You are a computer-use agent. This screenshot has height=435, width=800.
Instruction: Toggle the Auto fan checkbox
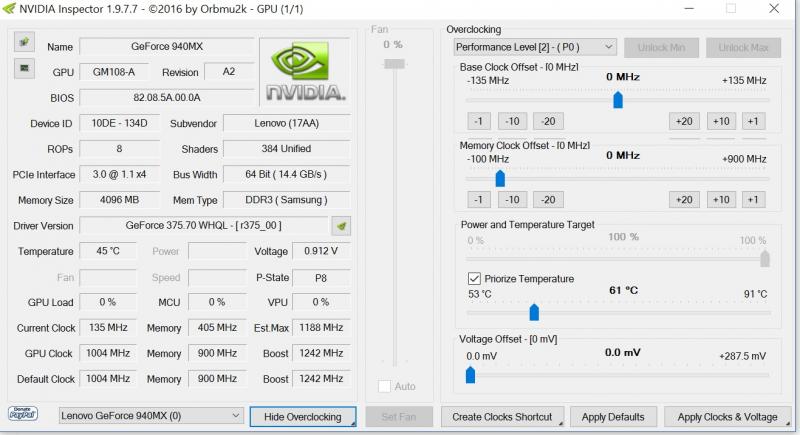click(384, 387)
